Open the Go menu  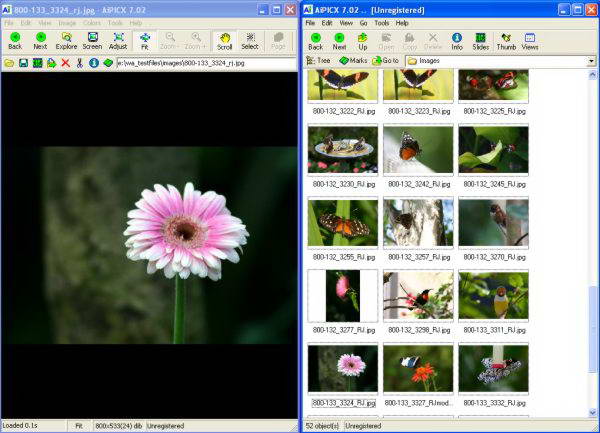(x=363, y=23)
